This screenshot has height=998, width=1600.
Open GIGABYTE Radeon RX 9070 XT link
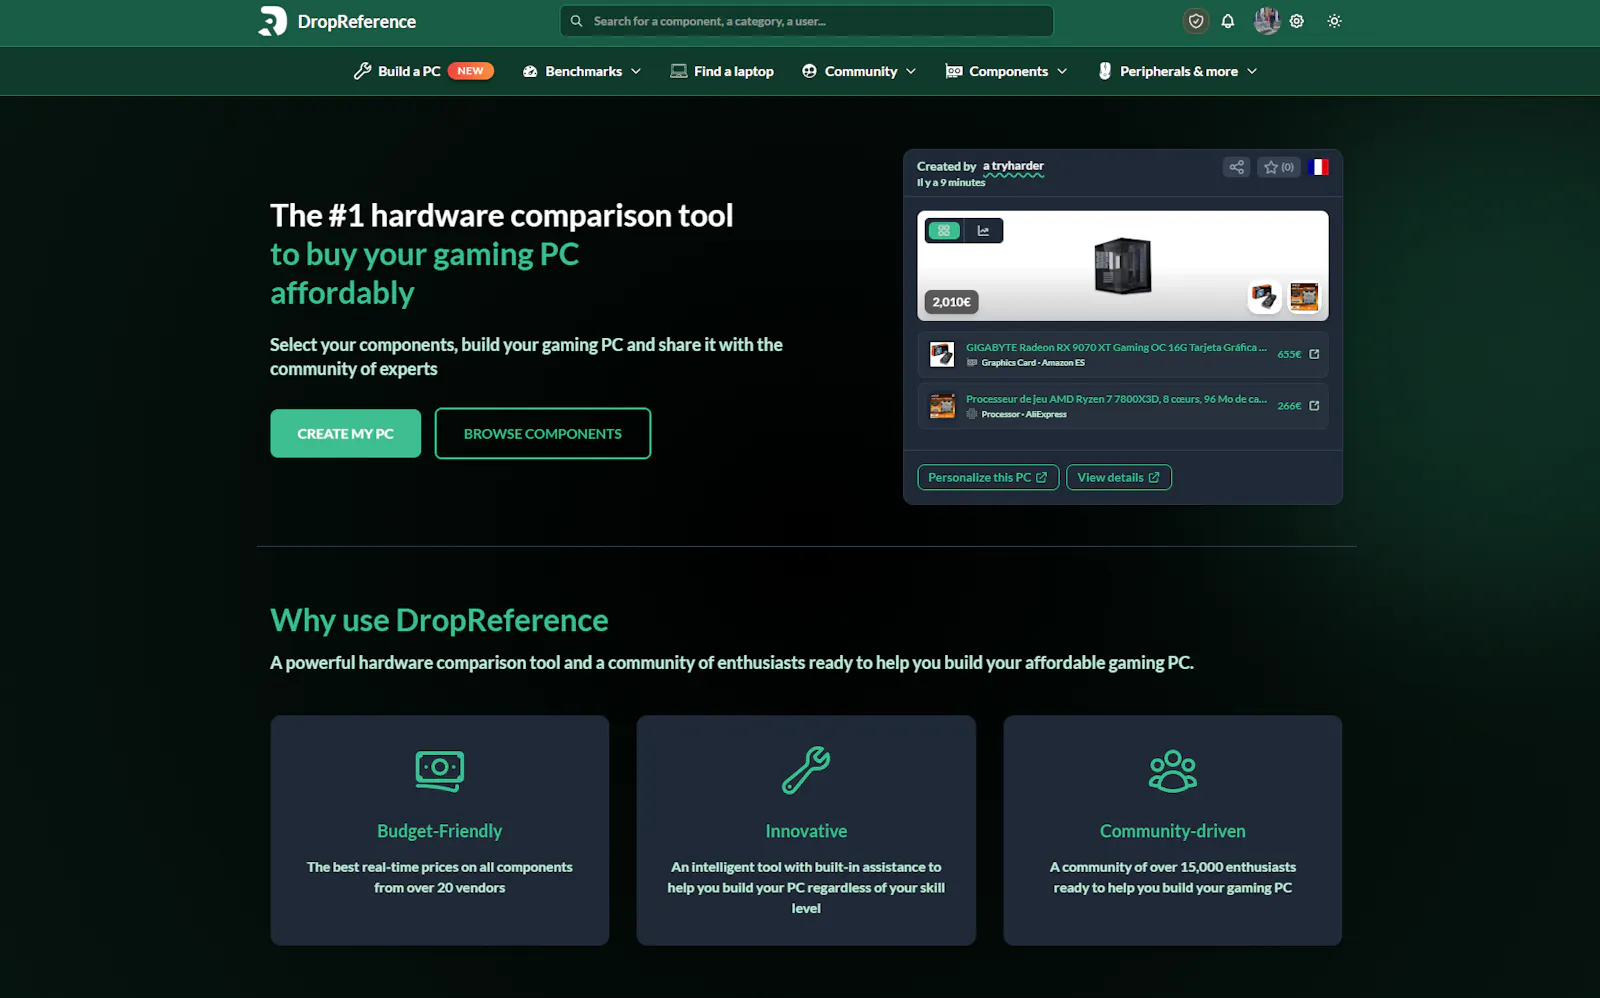[1116, 347]
